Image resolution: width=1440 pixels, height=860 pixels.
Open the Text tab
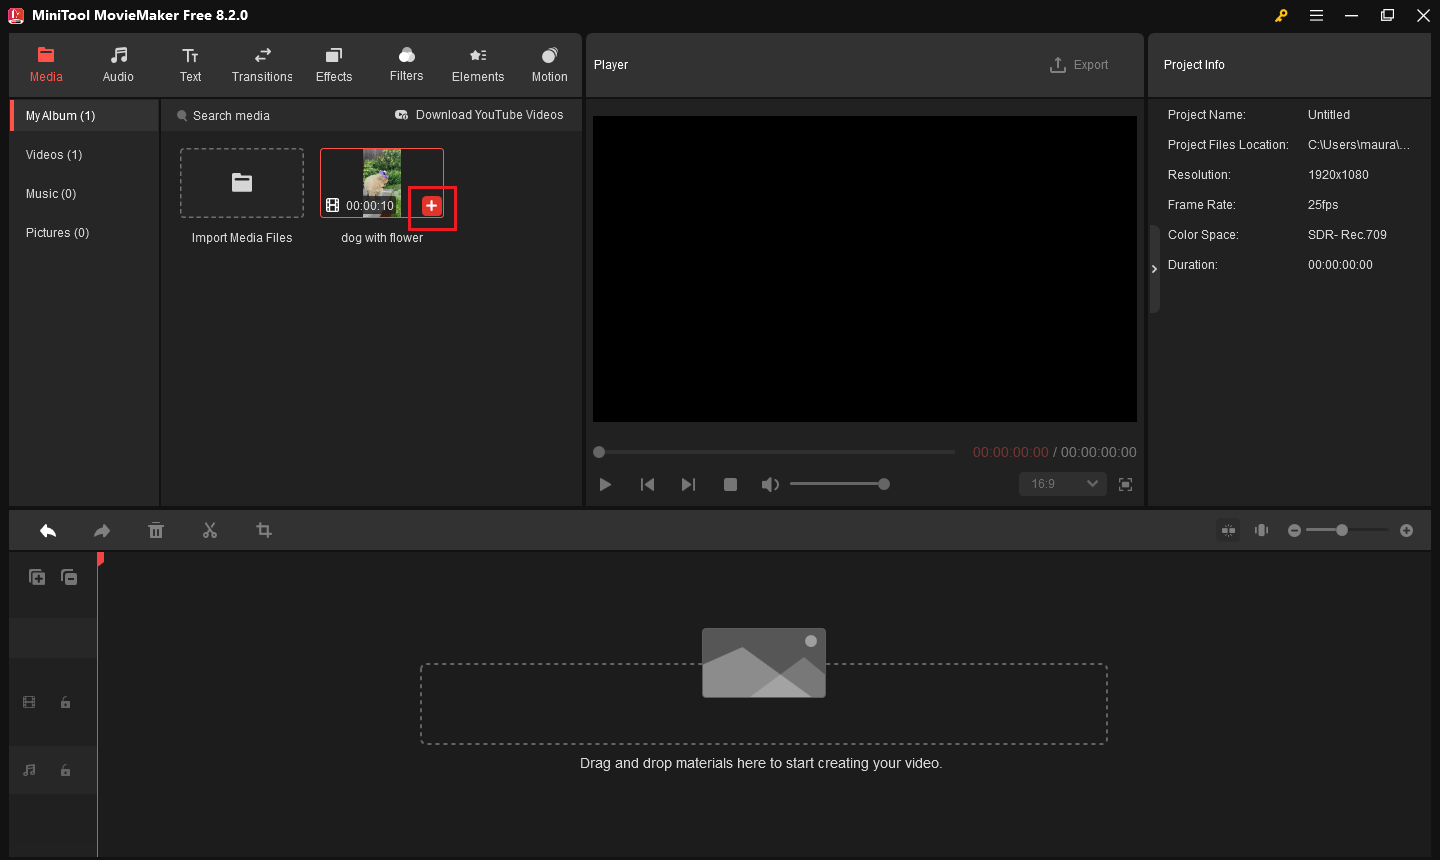[190, 64]
